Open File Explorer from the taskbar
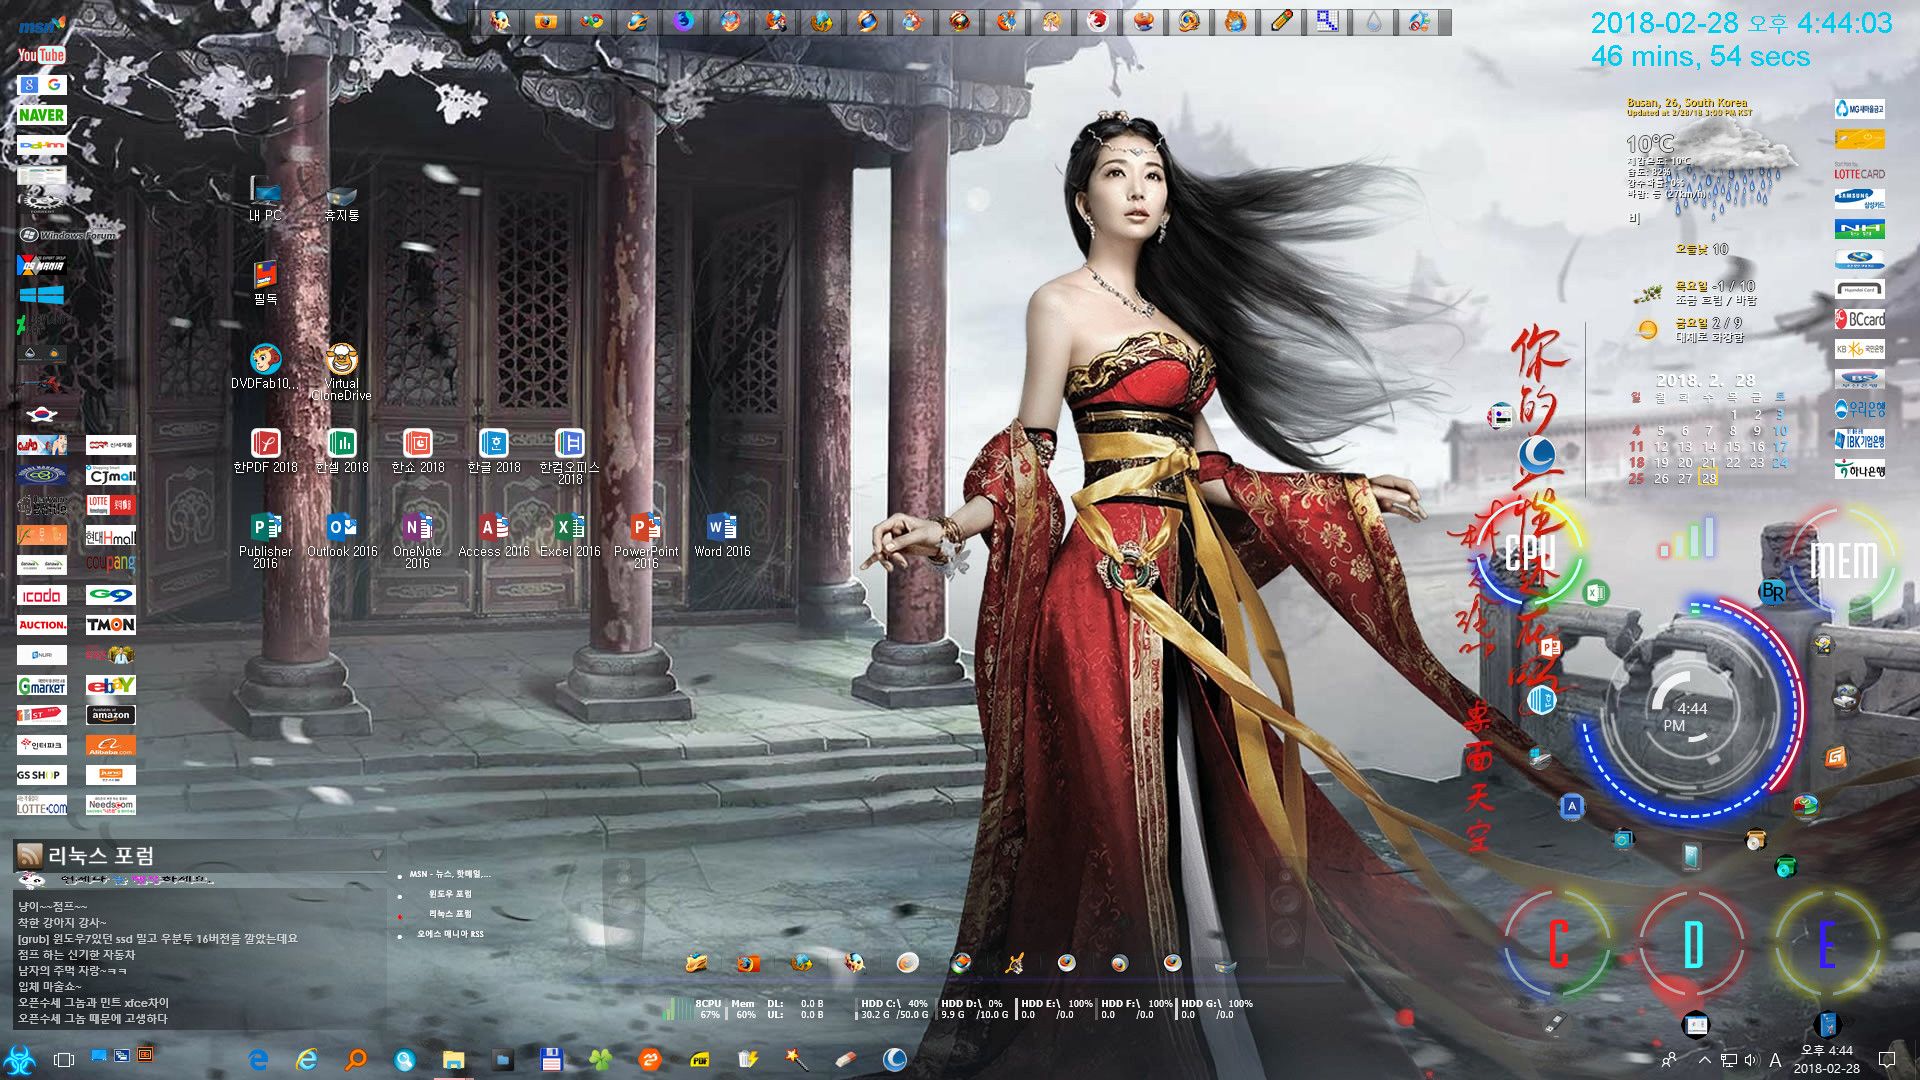This screenshot has width=1920, height=1080. [x=454, y=1059]
